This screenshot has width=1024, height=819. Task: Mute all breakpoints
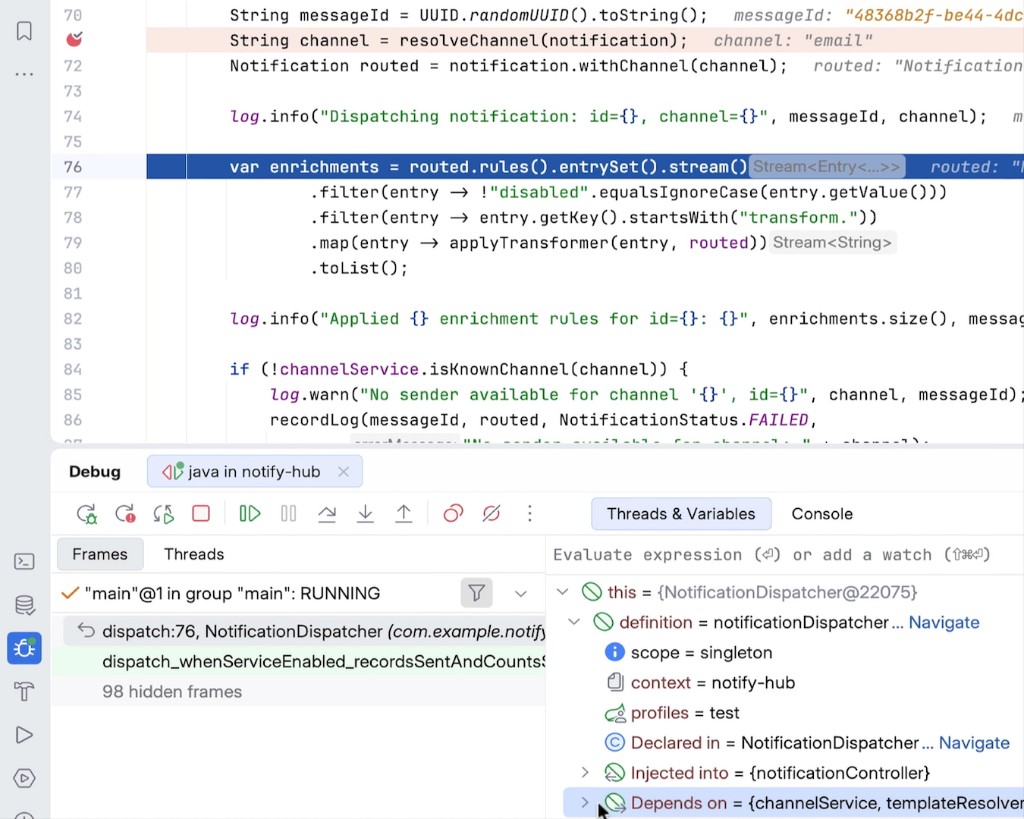491,514
